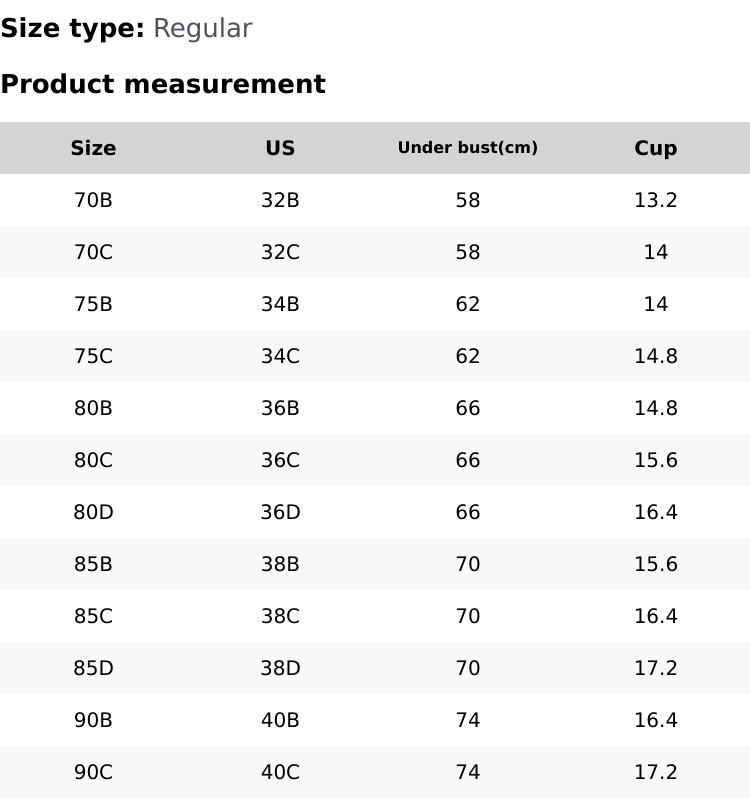Screen dimensions: 750x798
Task: Click the US column header
Action: click(280, 148)
